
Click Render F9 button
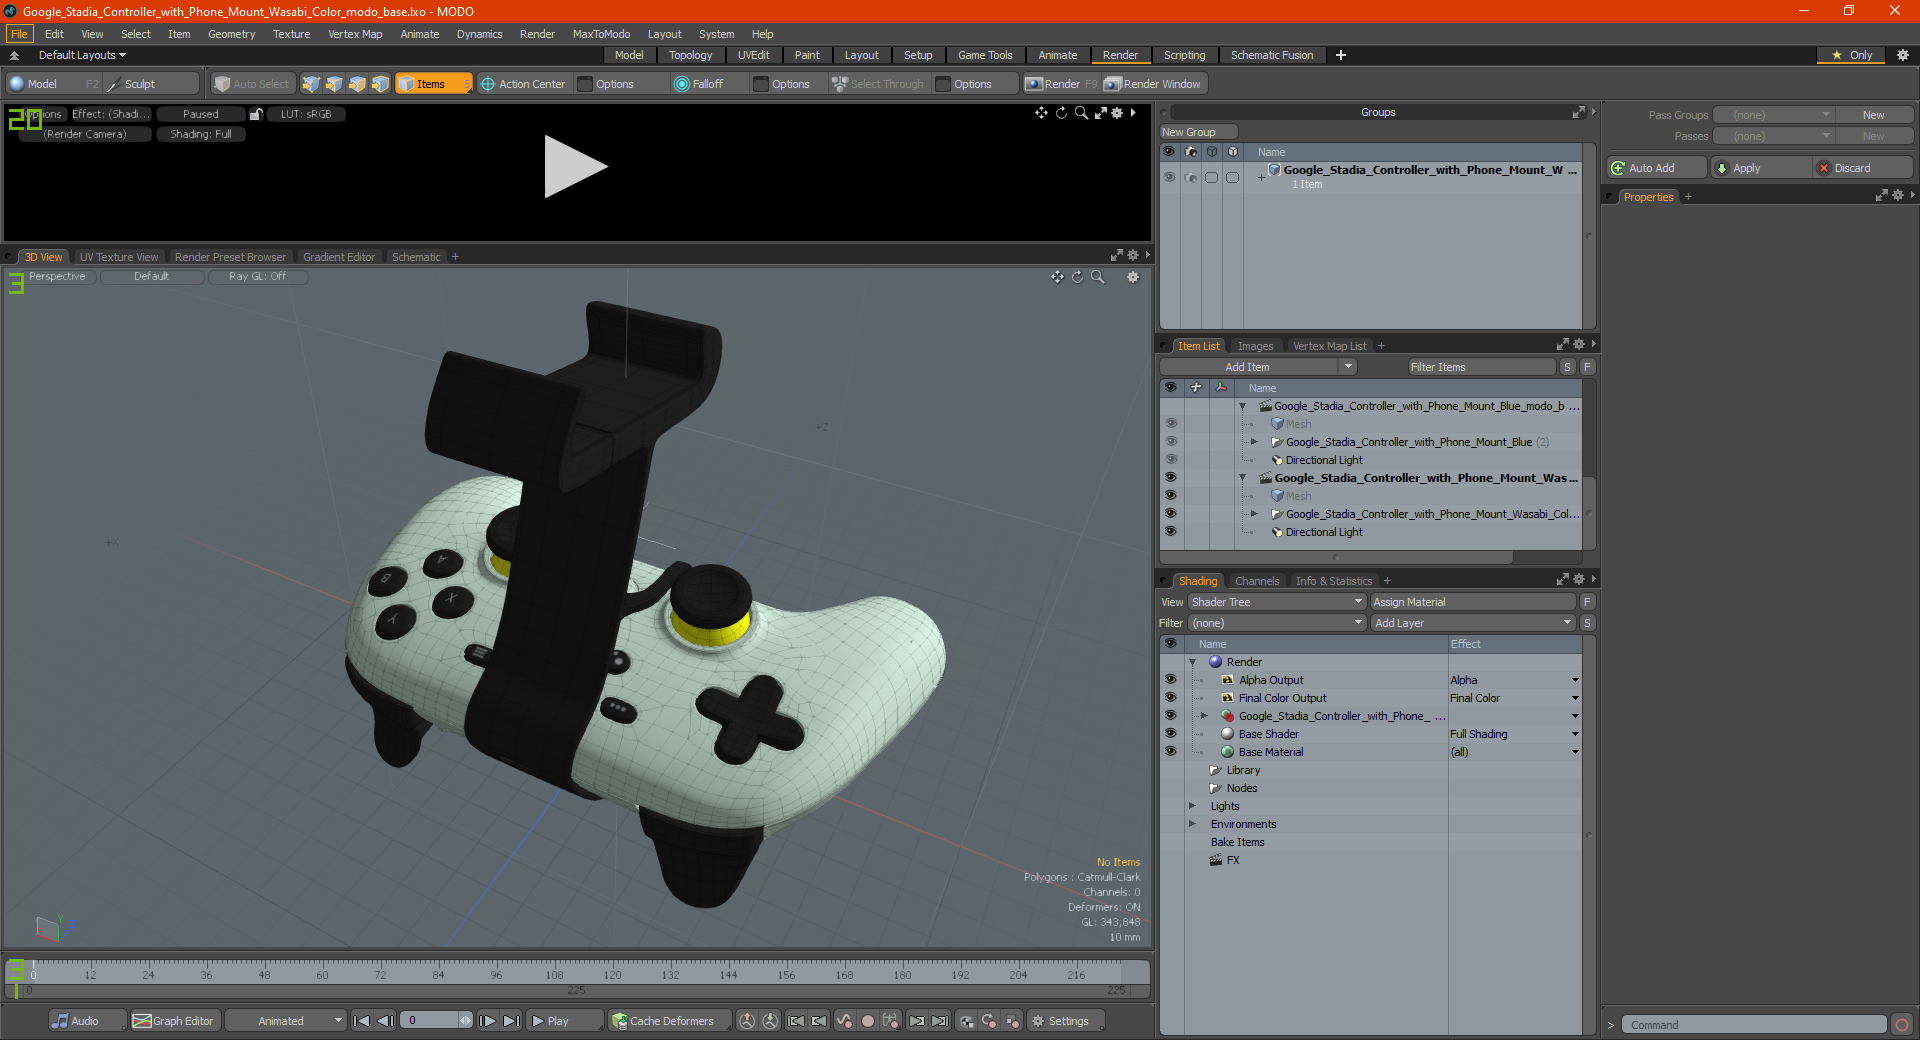coord(1061,84)
